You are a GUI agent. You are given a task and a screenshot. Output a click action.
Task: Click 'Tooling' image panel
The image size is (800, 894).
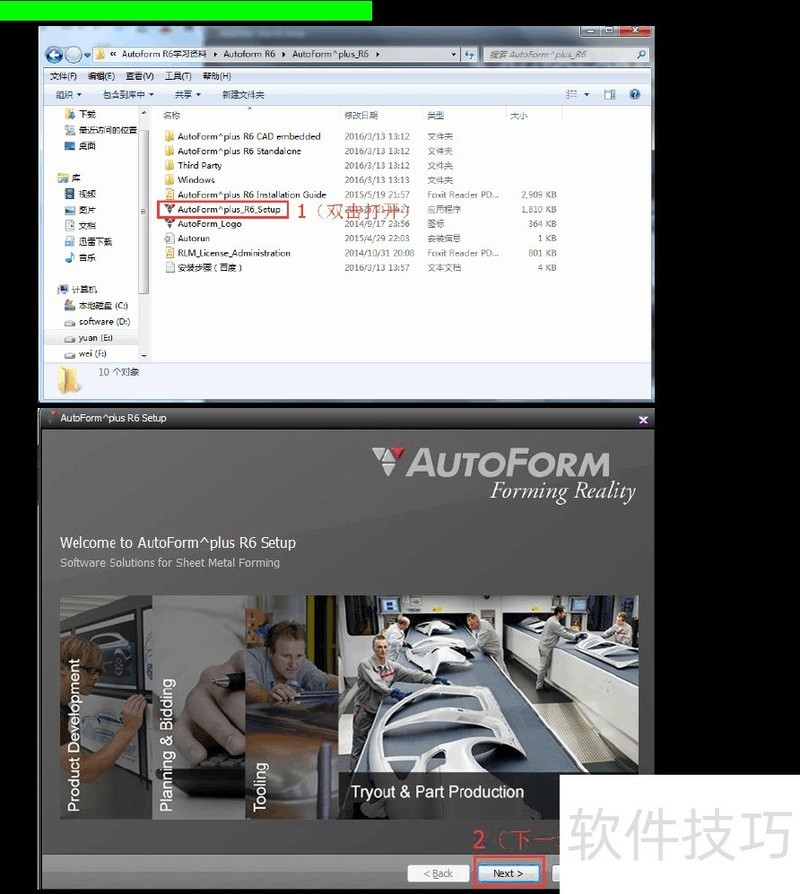click(x=292, y=708)
